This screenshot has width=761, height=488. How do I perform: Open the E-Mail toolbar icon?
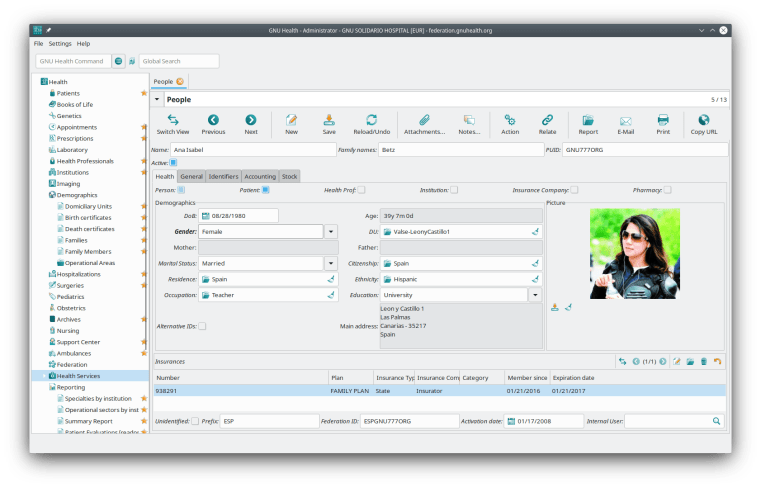coord(625,121)
